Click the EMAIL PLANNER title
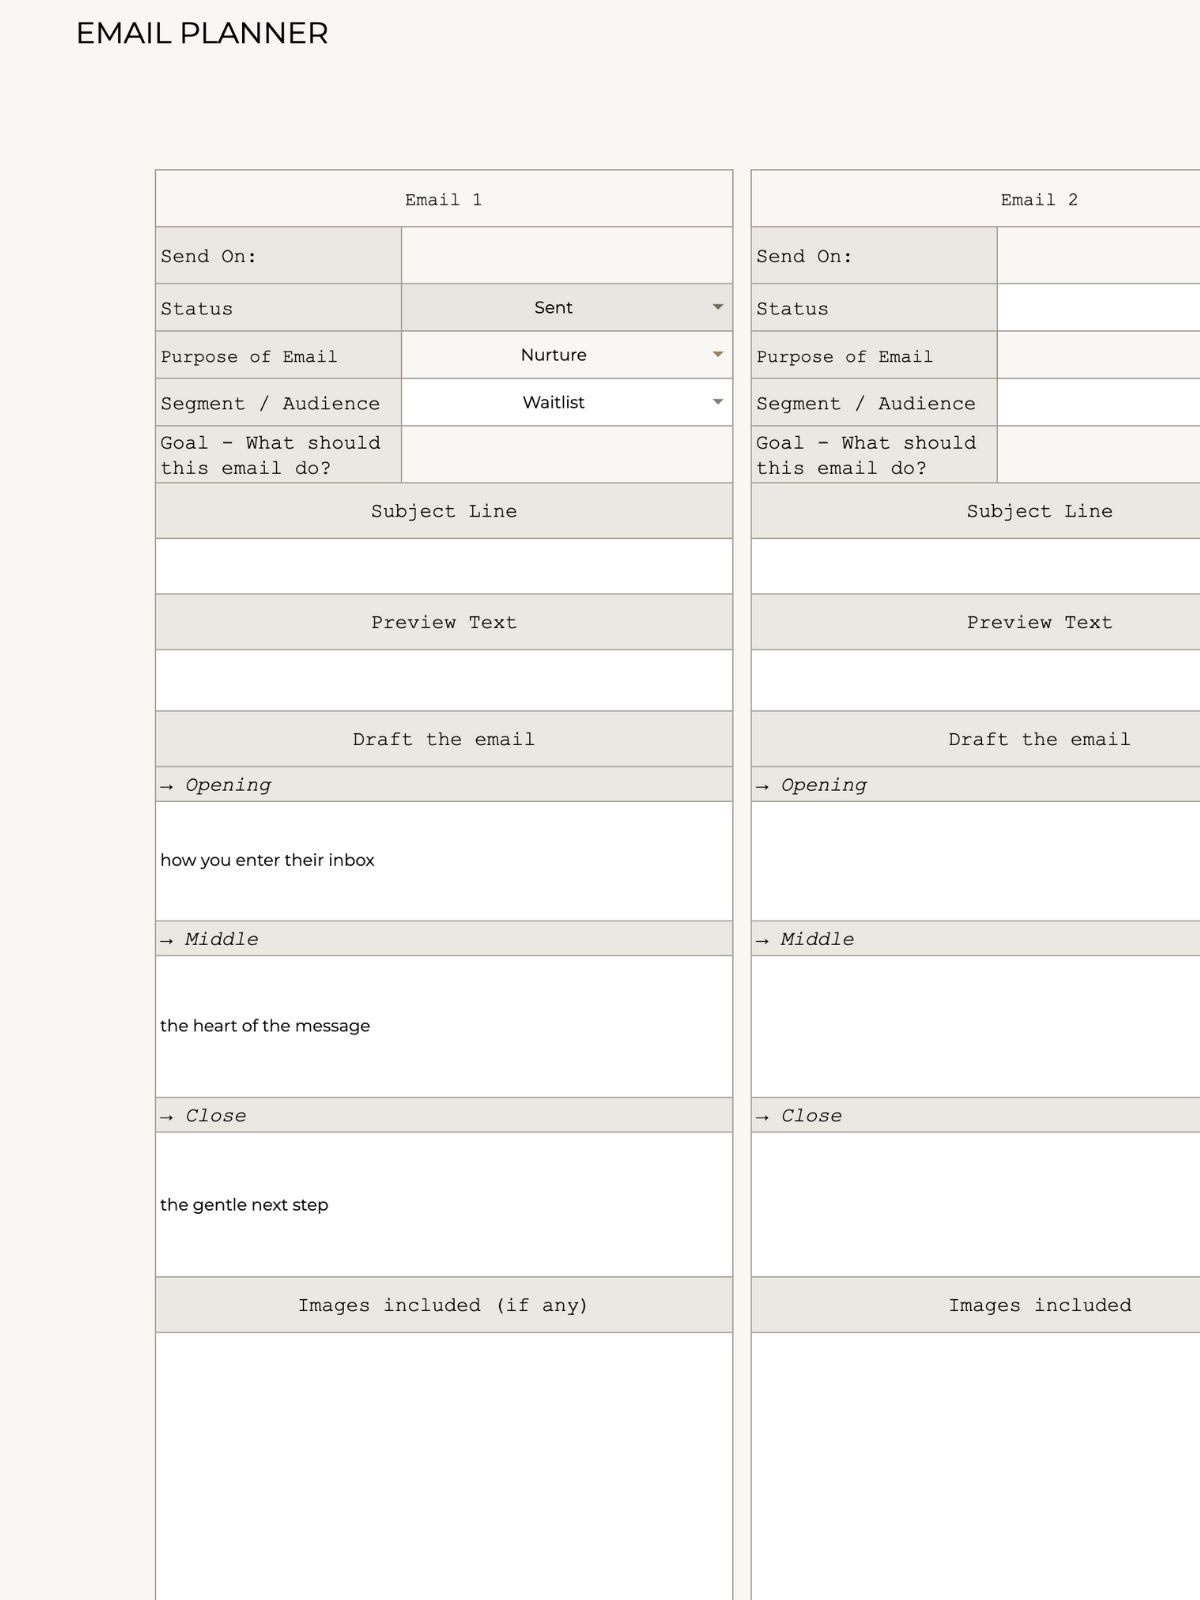 (x=202, y=33)
